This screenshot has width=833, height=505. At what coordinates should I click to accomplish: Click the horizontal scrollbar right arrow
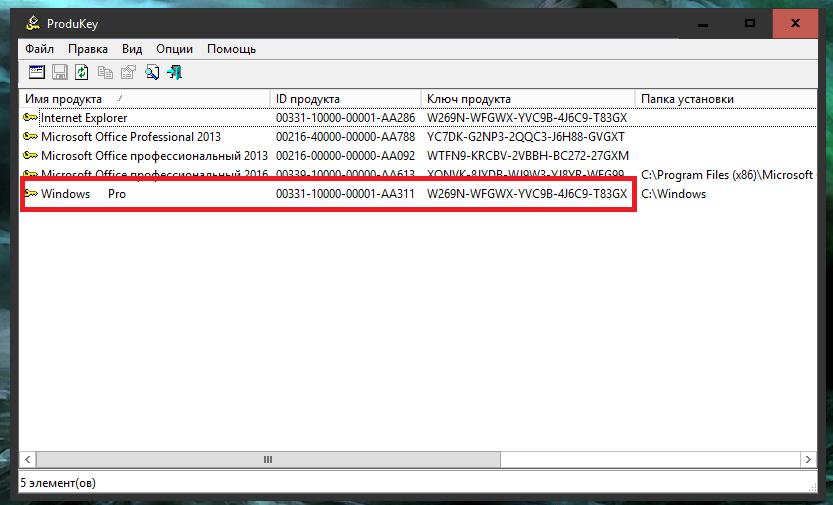click(x=808, y=460)
